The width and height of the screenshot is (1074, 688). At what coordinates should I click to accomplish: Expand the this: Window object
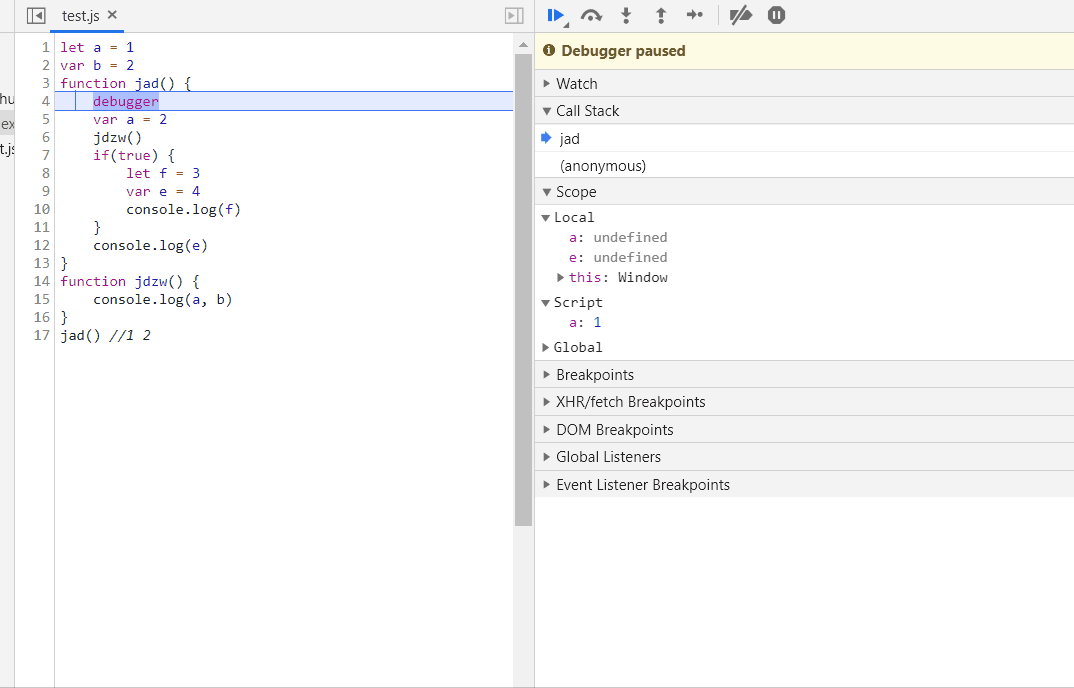pyautogui.click(x=560, y=278)
